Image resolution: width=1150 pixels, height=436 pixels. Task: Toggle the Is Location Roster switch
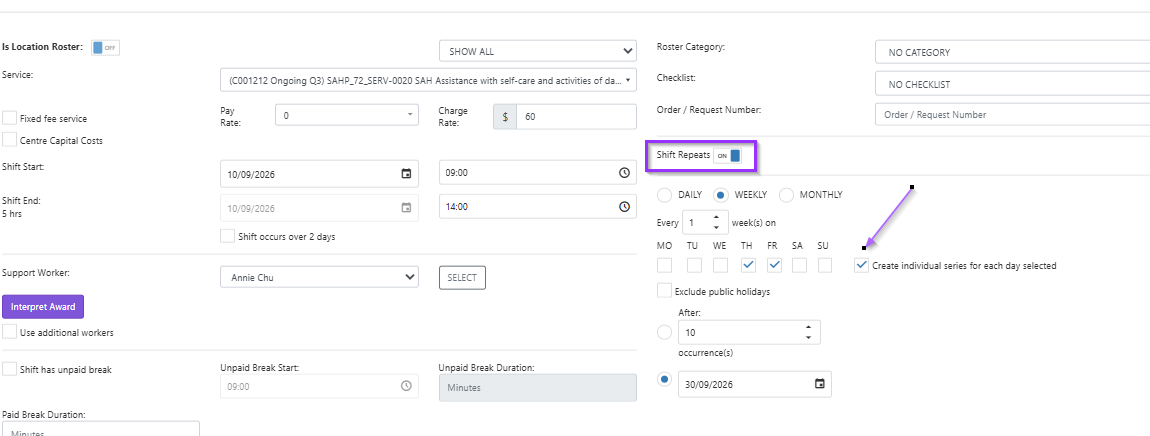click(x=106, y=48)
